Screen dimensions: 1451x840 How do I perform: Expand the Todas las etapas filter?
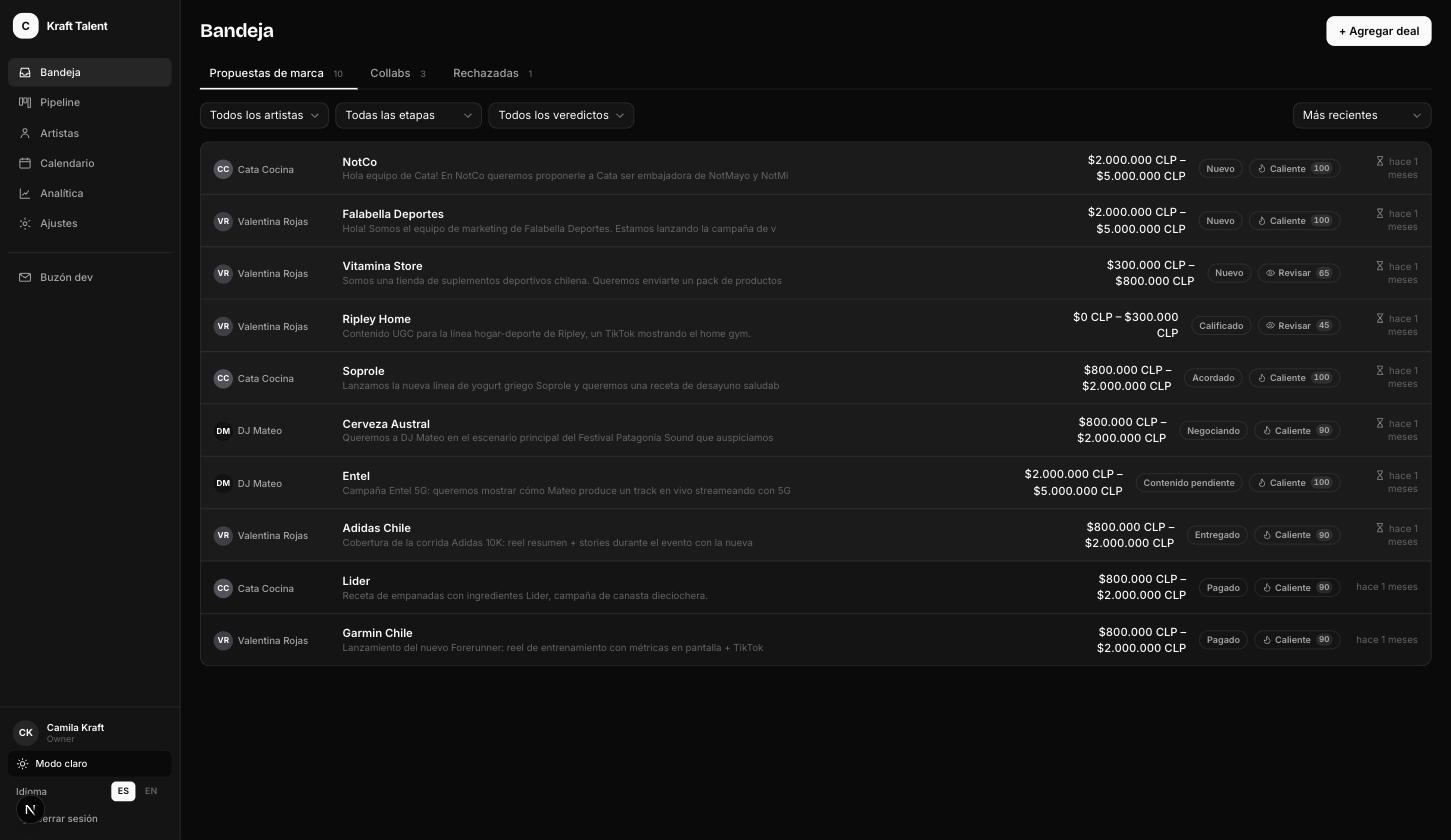pos(408,115)
